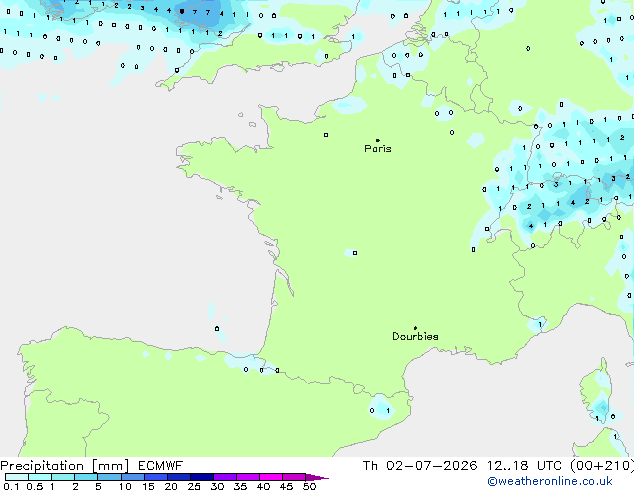Screen dimensions: 634x490
Task: Click the 'Precipitation' title word
Action: tap(42, 466)
